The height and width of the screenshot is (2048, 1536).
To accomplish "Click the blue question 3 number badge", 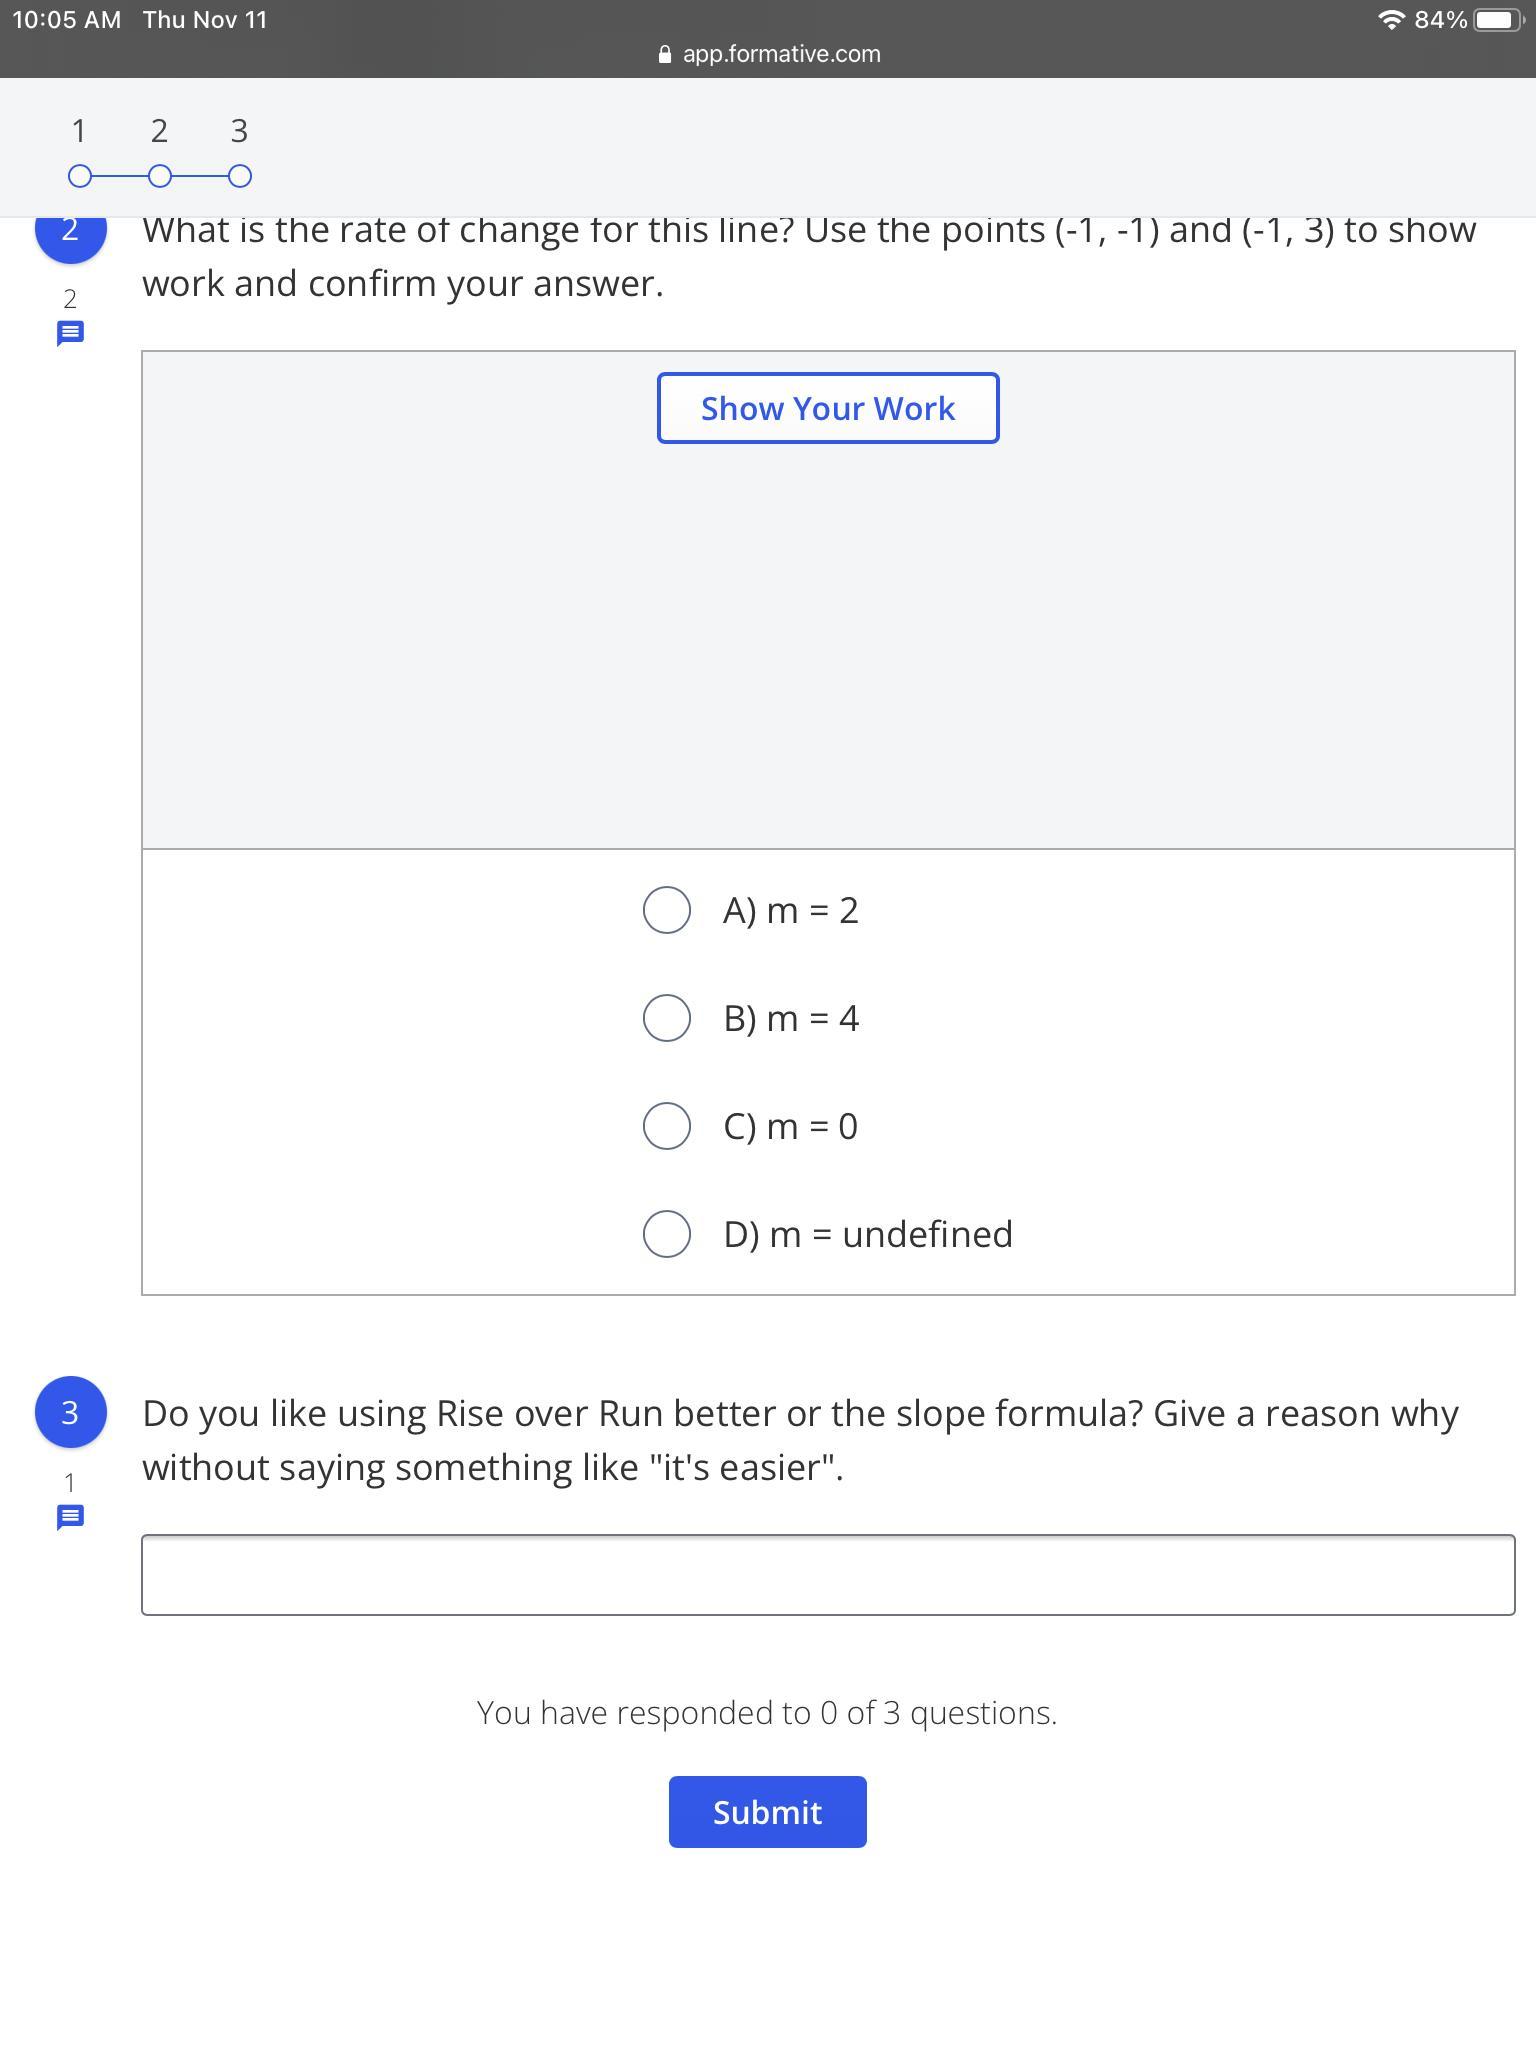I will pos(70,1412).
